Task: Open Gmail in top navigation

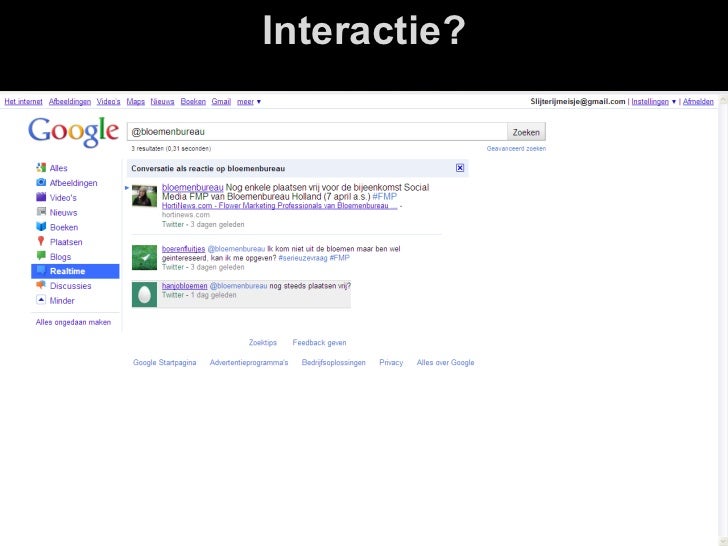Action: (221, 102)
